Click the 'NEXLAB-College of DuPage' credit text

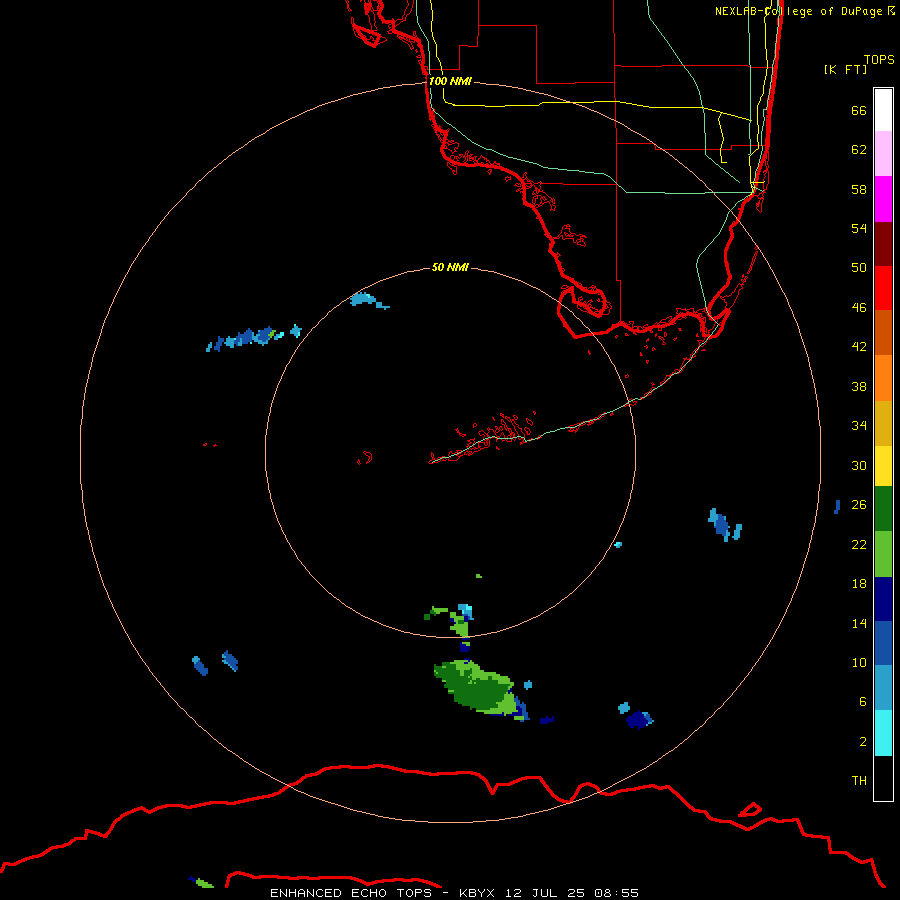pyautogui.click(x=798, y=11)
